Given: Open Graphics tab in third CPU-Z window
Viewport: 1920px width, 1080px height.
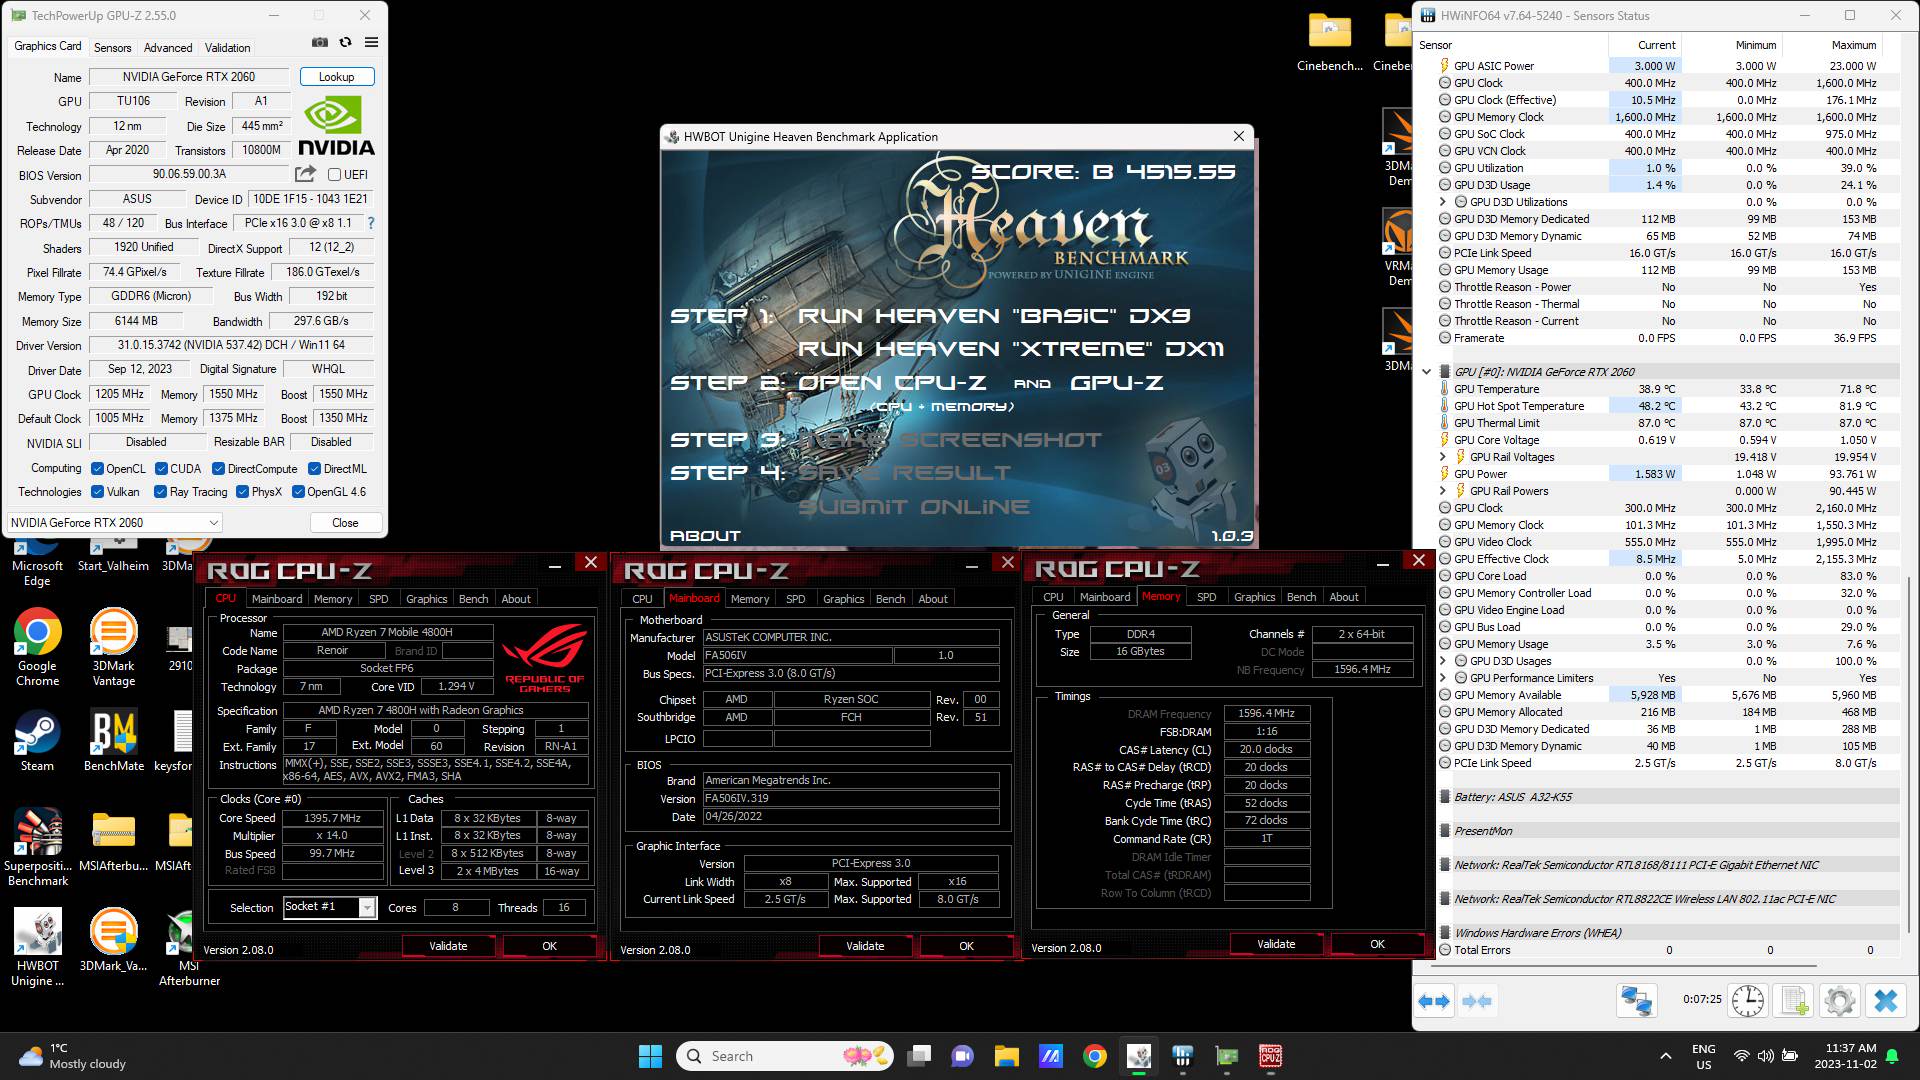Looking at the screenshot, I should pos(1254,597).
